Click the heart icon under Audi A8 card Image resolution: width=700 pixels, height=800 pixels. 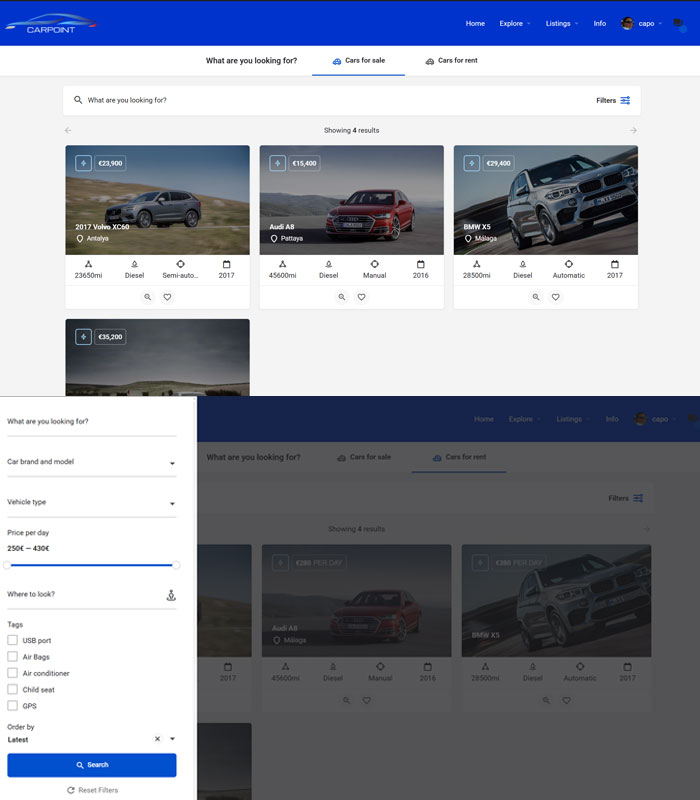[x=361, y=297]
